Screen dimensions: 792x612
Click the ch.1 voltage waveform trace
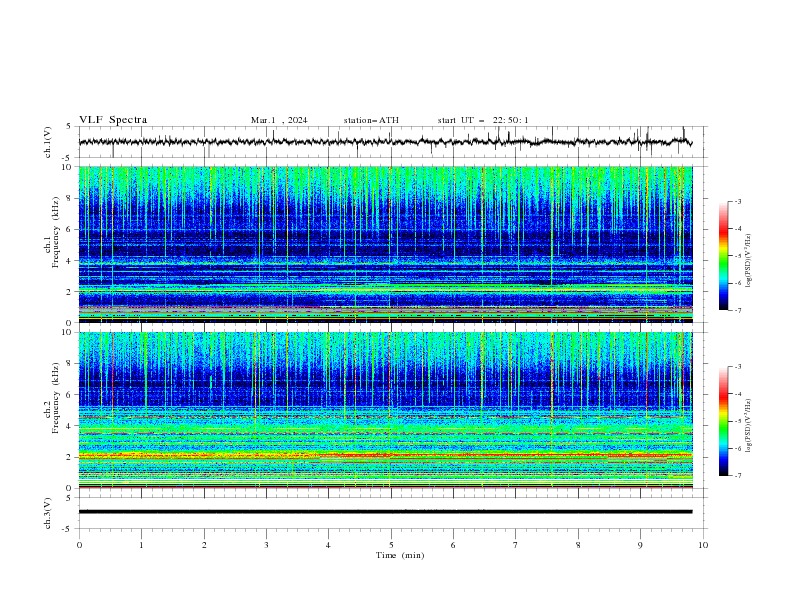tap(385, 142)
